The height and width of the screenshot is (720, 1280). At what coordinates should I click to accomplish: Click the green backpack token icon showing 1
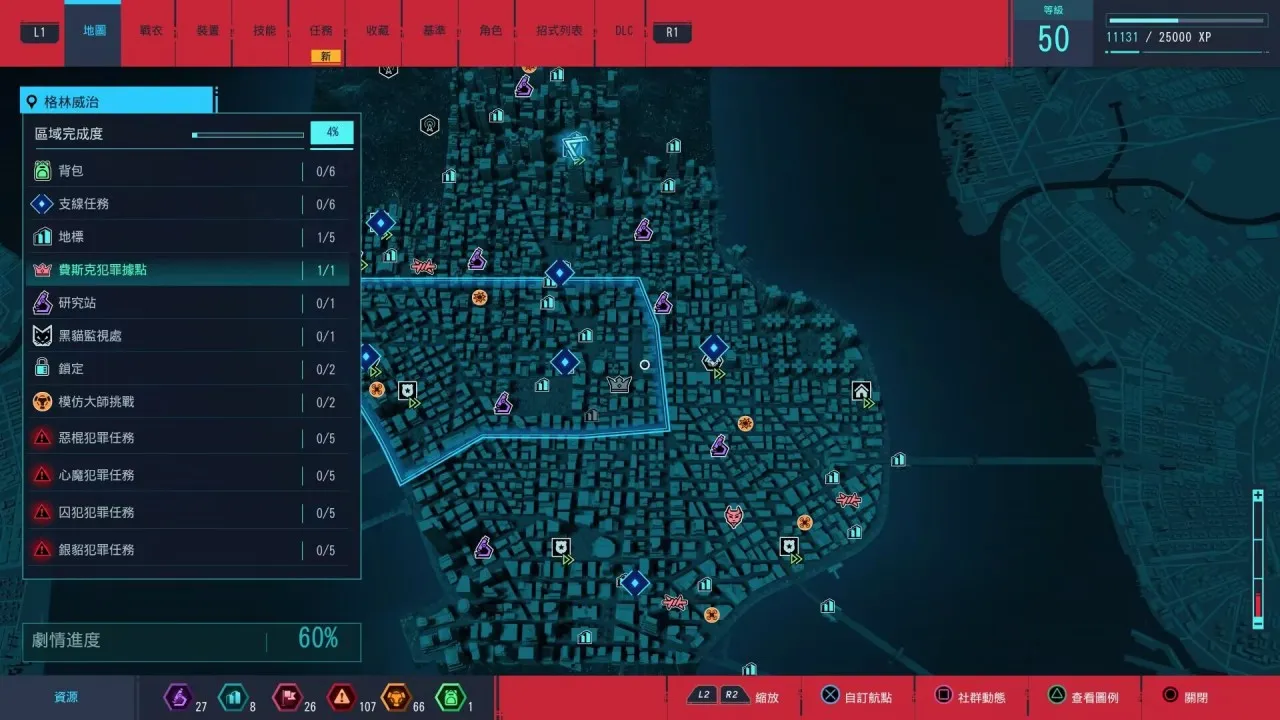tap(451, 696)
